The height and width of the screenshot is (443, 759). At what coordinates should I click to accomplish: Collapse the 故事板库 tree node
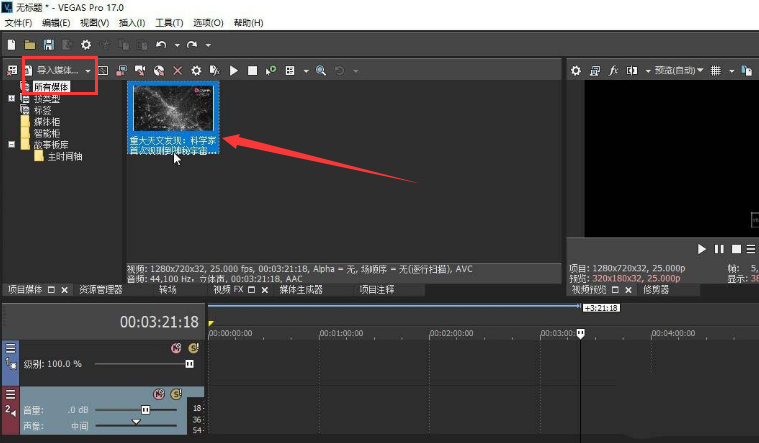(x=11, y=144)
